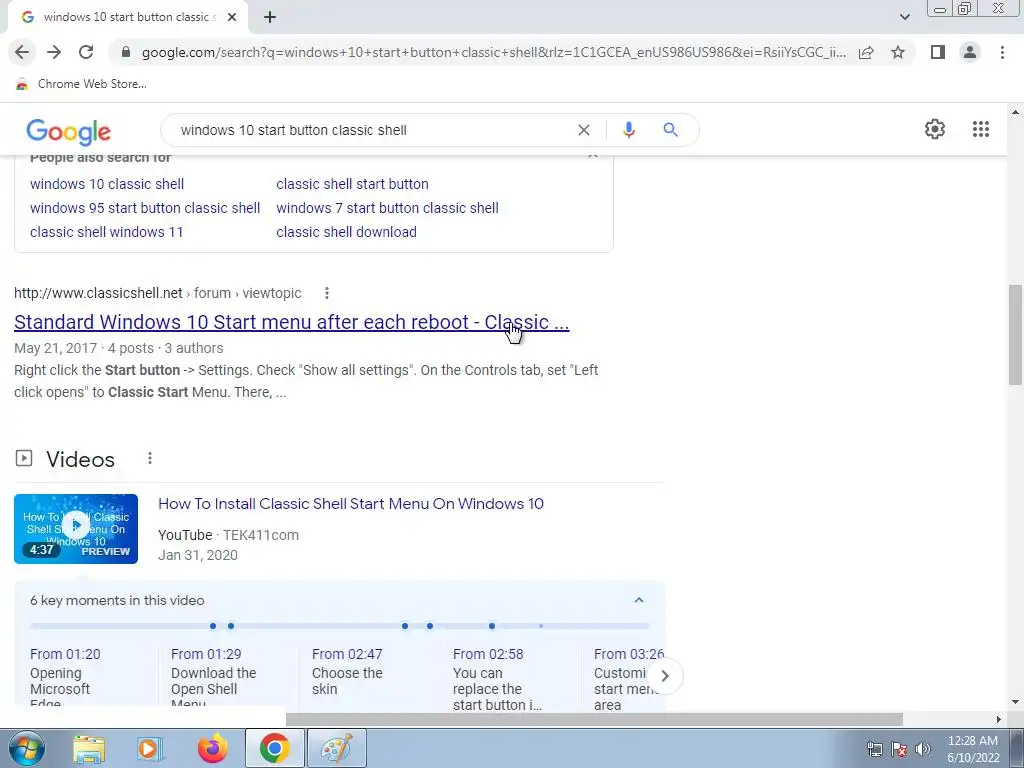Clear the search box with X
The height and width of the screenshot is (768, 1024).
[584, 130]
